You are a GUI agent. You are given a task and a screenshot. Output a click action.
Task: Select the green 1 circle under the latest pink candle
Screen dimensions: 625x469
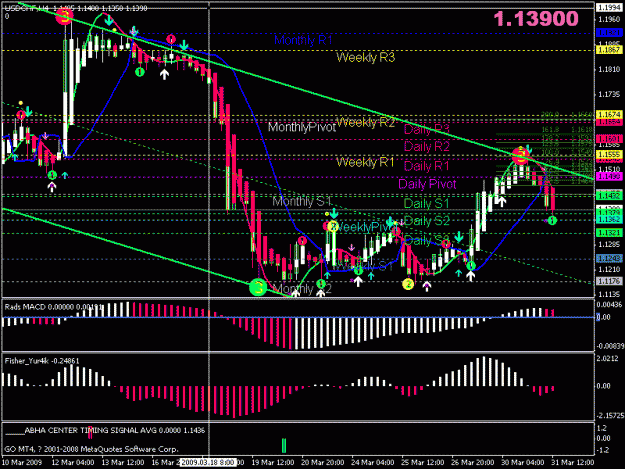point(552,220)
